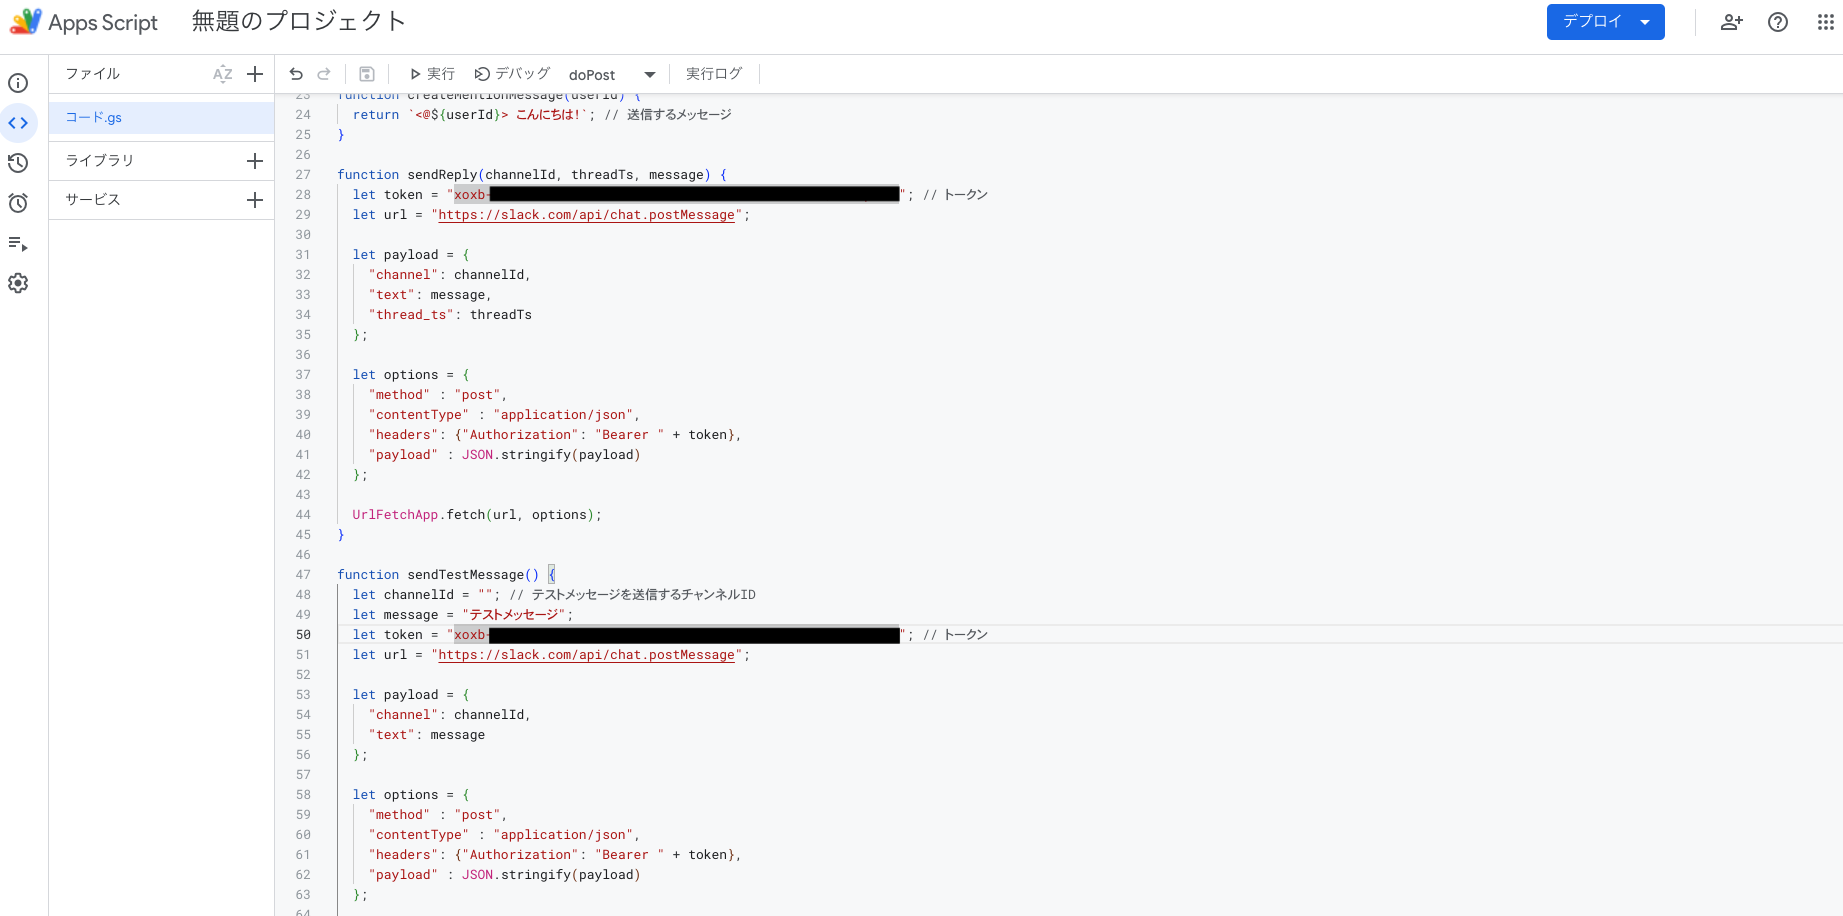The height and width of the screenshot is (916, 1843).
Task: Redo the last edit
Action: click(x=323, y=73)
